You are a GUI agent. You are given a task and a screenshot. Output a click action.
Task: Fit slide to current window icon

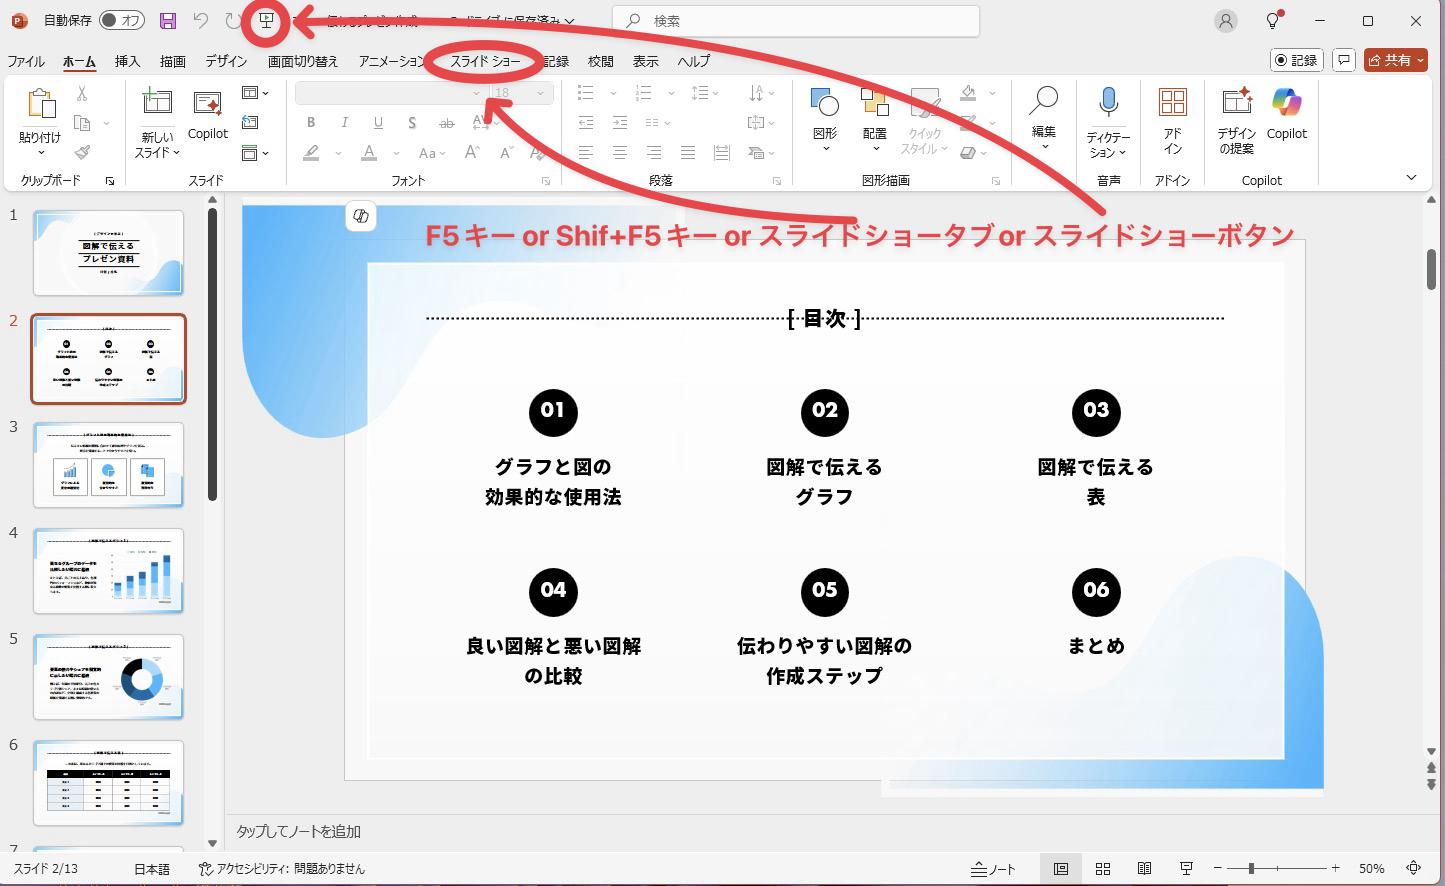click(1414, 869)
